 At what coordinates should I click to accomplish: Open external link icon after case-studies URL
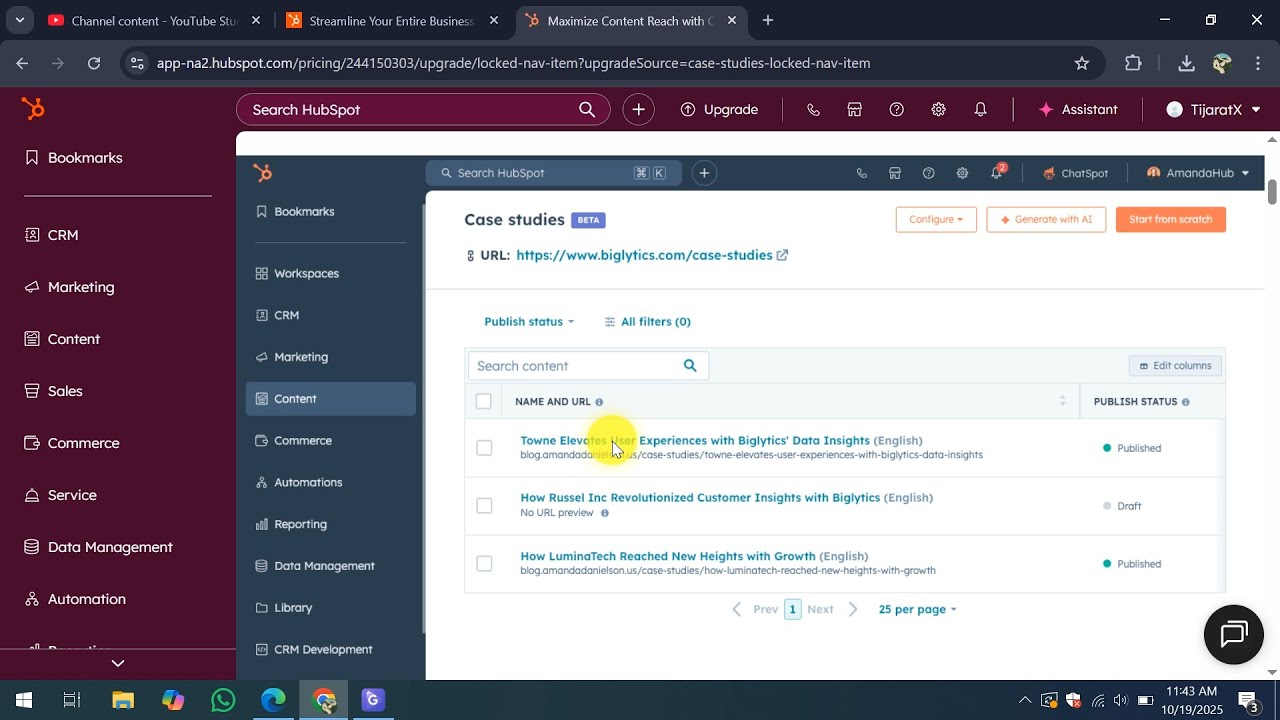click(x=782, y=255)
